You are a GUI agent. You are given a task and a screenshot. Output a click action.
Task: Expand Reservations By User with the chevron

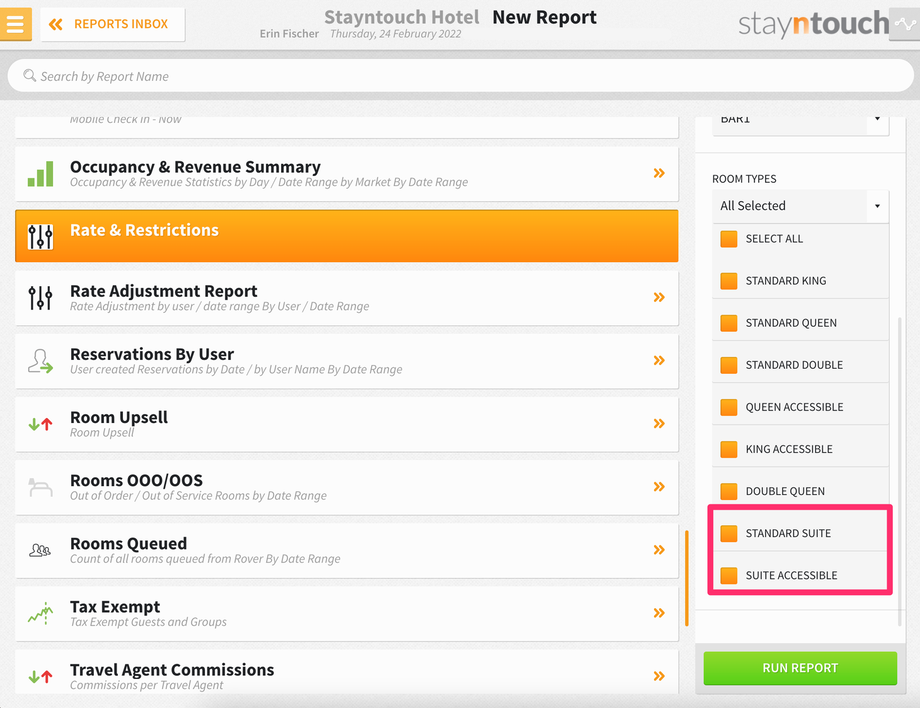point(659,360)
